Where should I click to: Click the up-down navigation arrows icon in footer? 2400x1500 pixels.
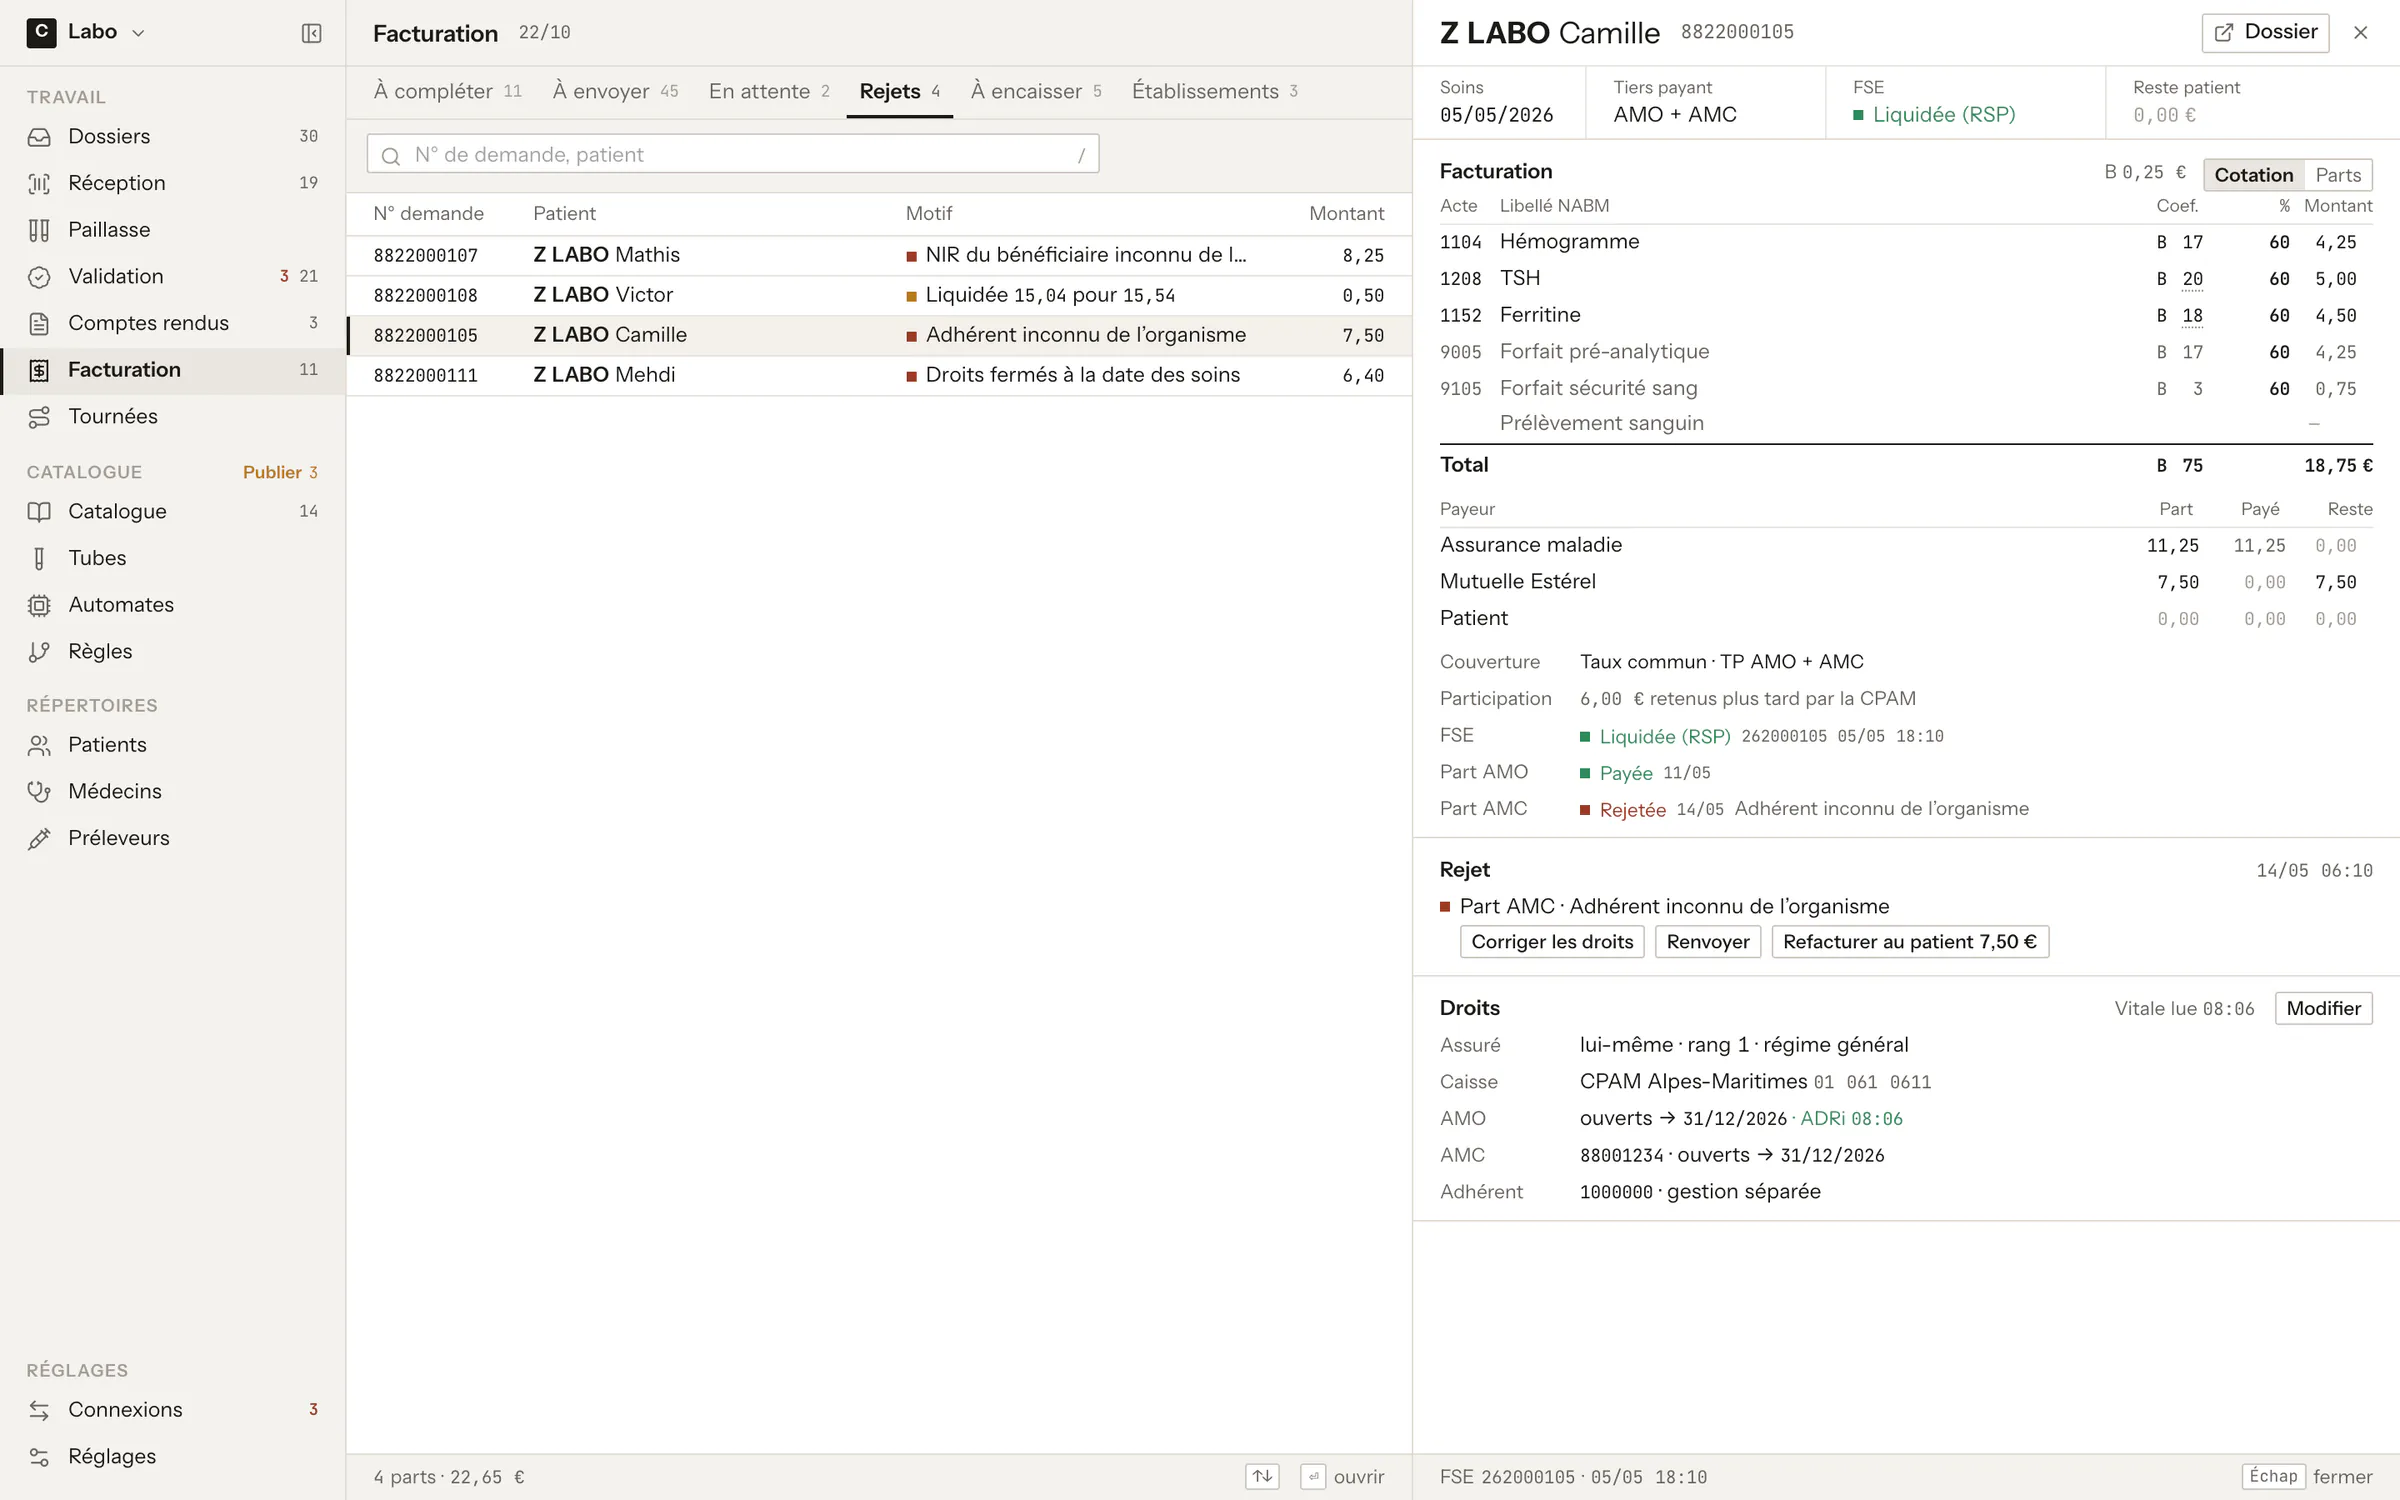pyautogui.click(x=1262, y=1476)
